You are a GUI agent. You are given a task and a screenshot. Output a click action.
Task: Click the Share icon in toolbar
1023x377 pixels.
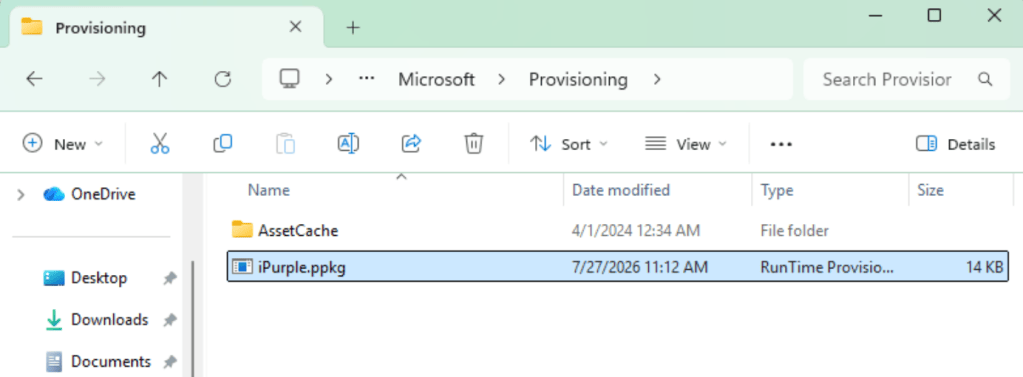pyautogui.click(x=410, y=143)
